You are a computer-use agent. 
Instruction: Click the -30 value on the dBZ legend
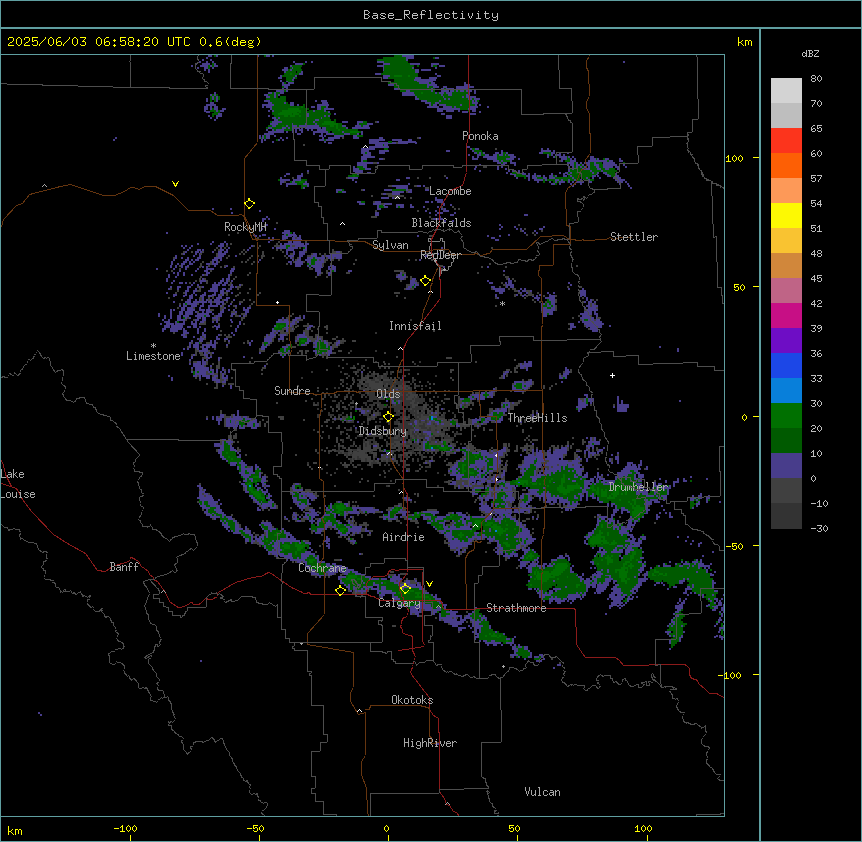819,528
